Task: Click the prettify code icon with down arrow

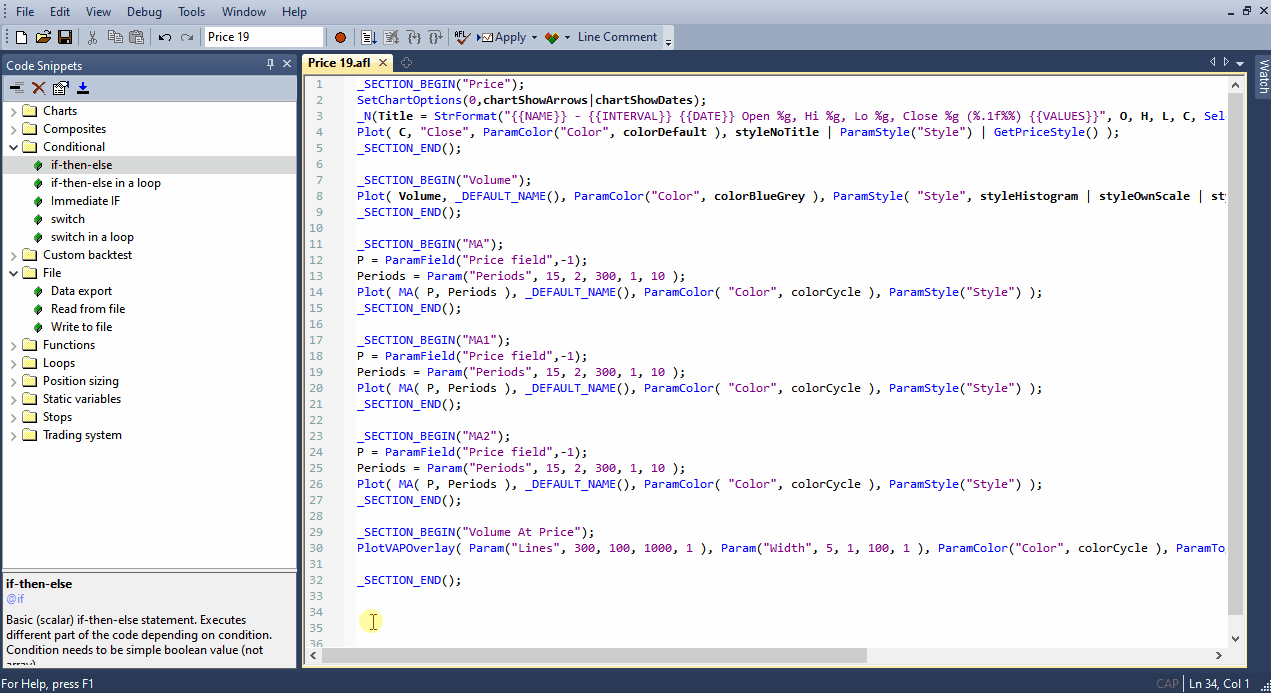Action: [369, 37]
